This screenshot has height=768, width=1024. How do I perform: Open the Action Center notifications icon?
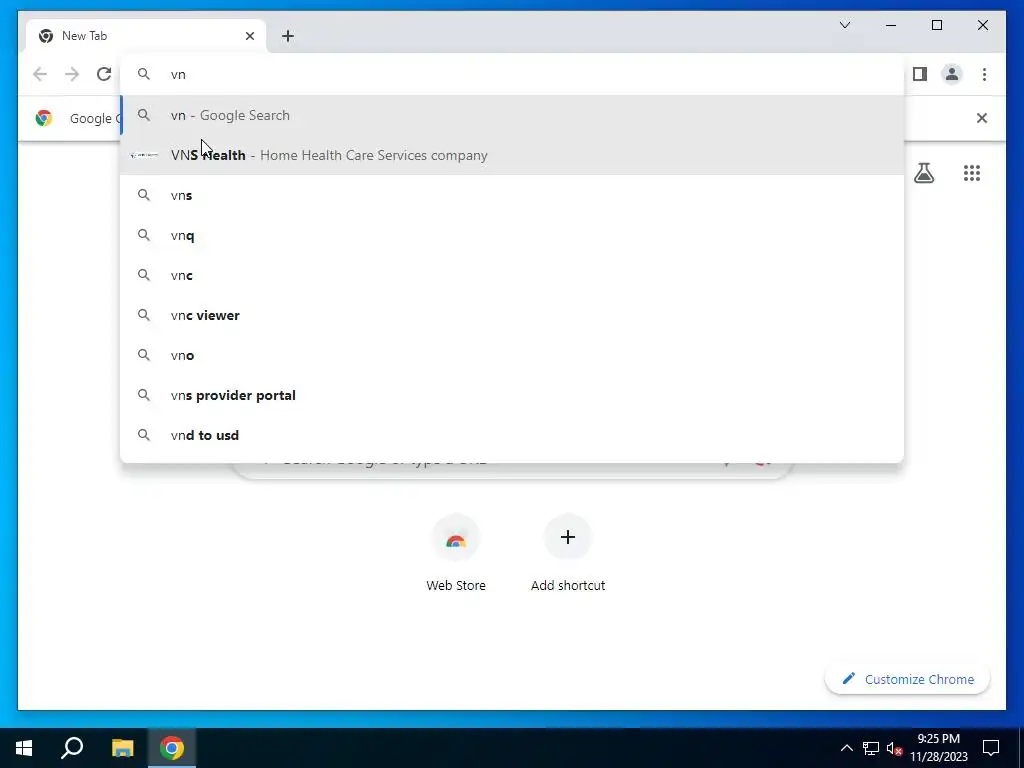(991, 748)
